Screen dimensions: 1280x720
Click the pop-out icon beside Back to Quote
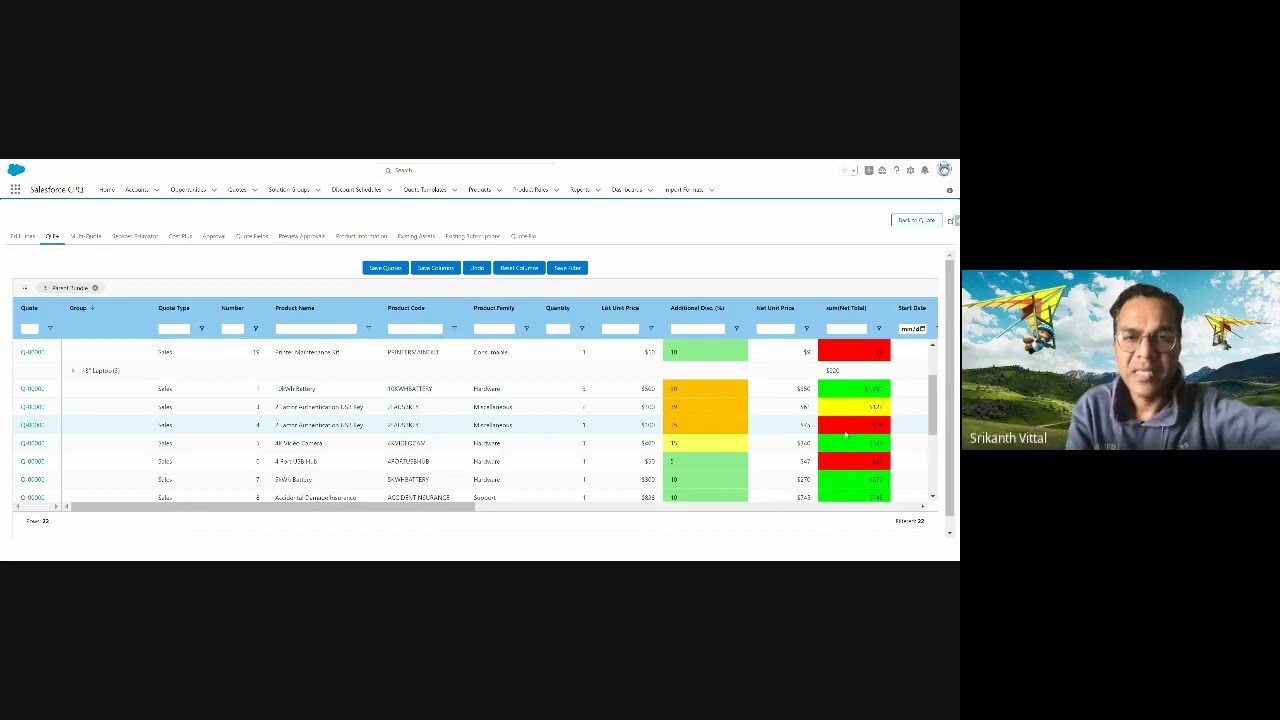(x=951, y=220)
